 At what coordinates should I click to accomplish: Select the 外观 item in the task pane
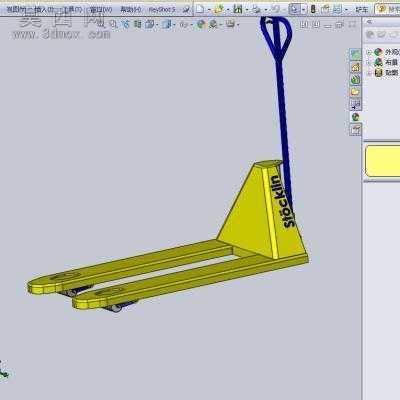(392, 52)
